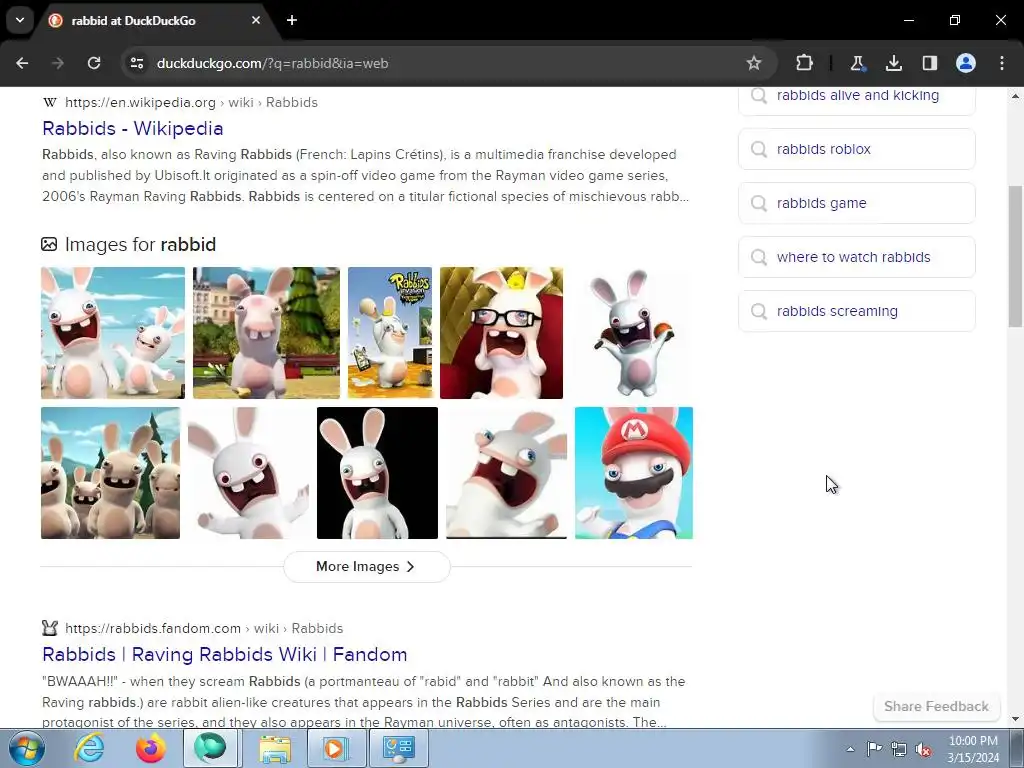Open the image of two rabbids on a beach

[x=113, y=332]
